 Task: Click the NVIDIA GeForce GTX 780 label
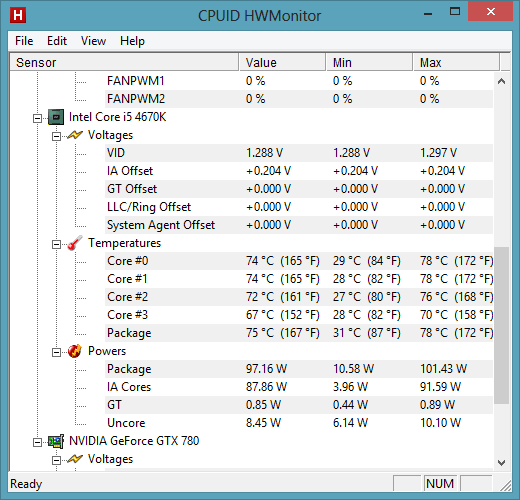click(134, 441)
